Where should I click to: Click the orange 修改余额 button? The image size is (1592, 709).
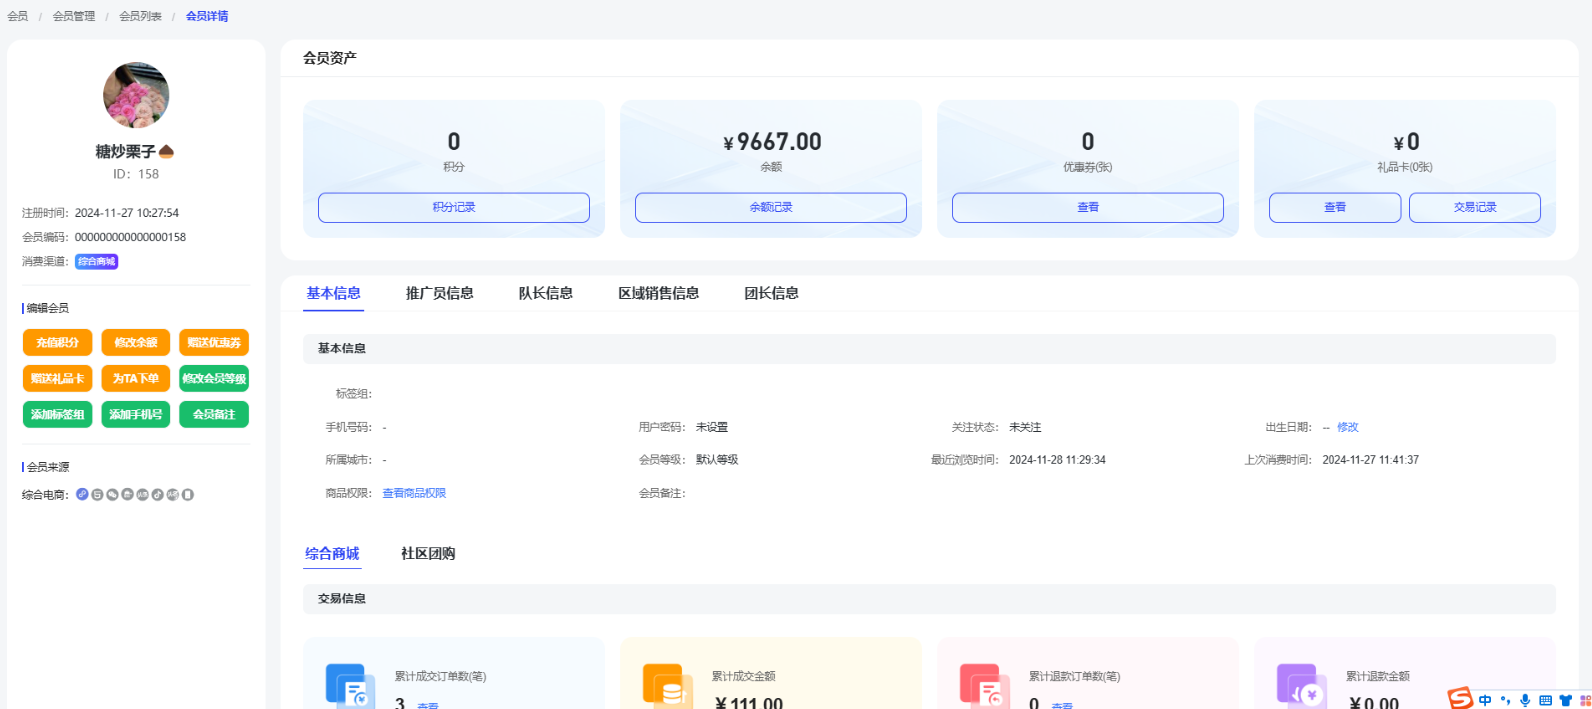click(x=135, y=342)
